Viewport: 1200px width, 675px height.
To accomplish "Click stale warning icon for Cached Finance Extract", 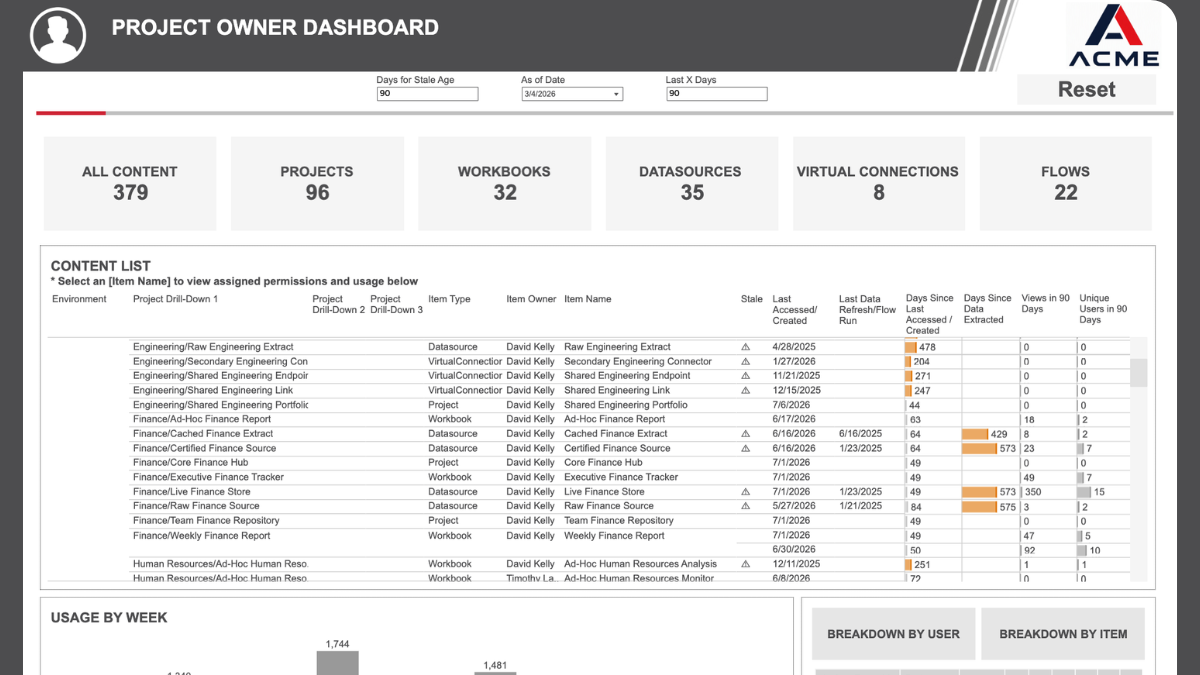I will coord(745,434).
